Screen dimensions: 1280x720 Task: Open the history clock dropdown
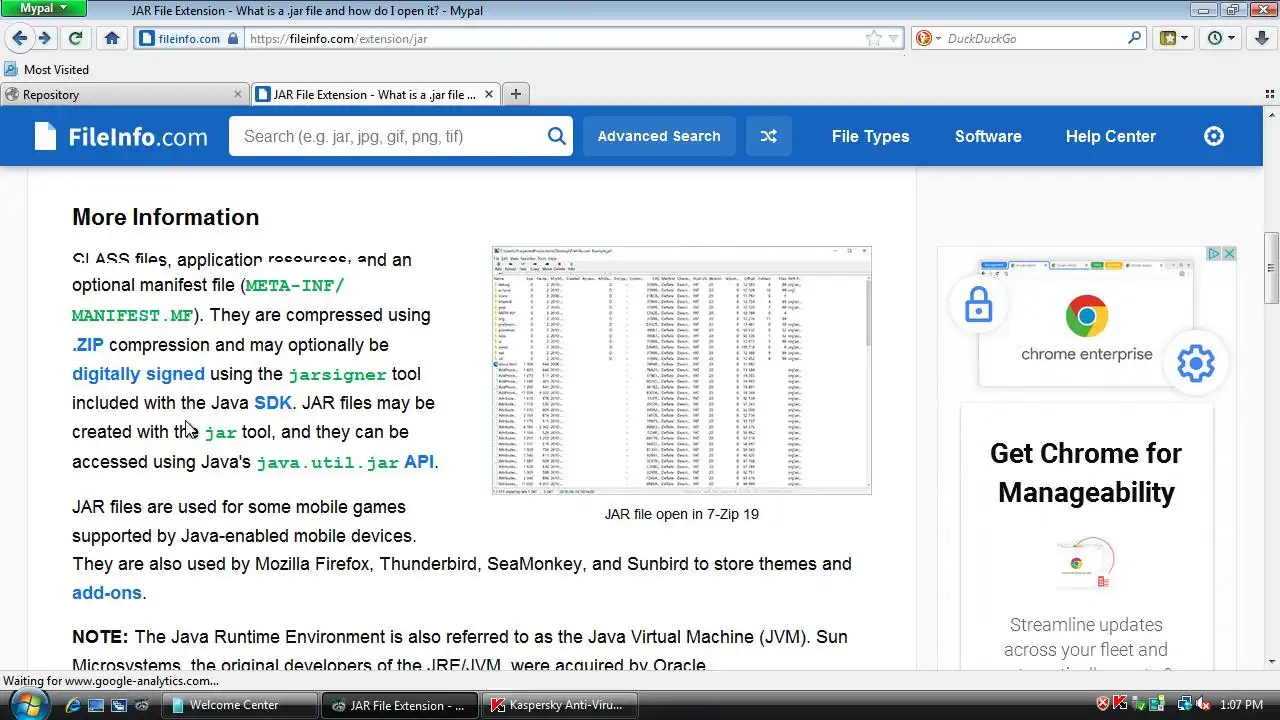(x=1221, y=38)
